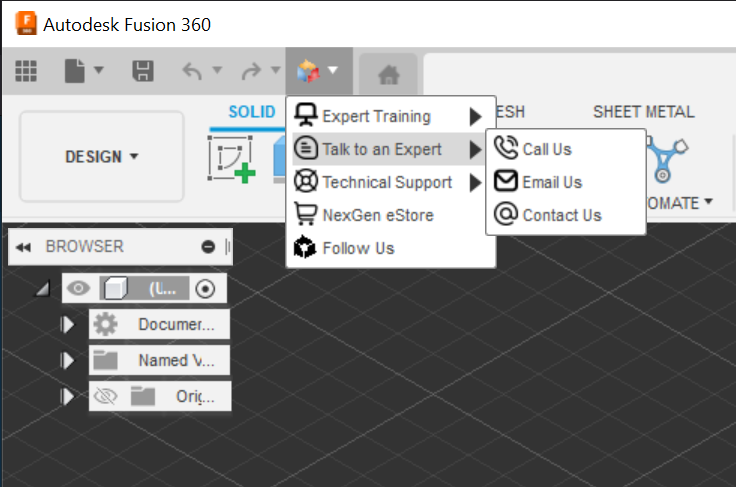Click the Create Sketch tool icon
This screenshot has width=736, height=487.
(x=231, y=159)
